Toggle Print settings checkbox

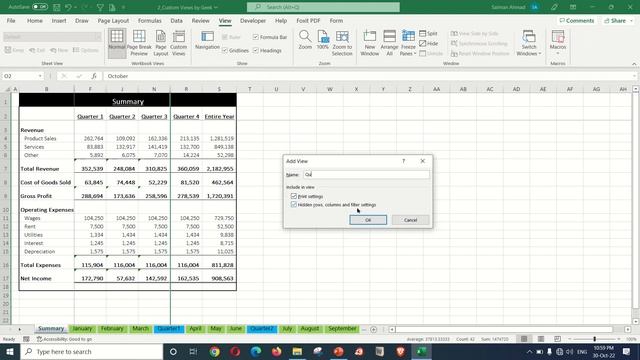pos(293,196)
